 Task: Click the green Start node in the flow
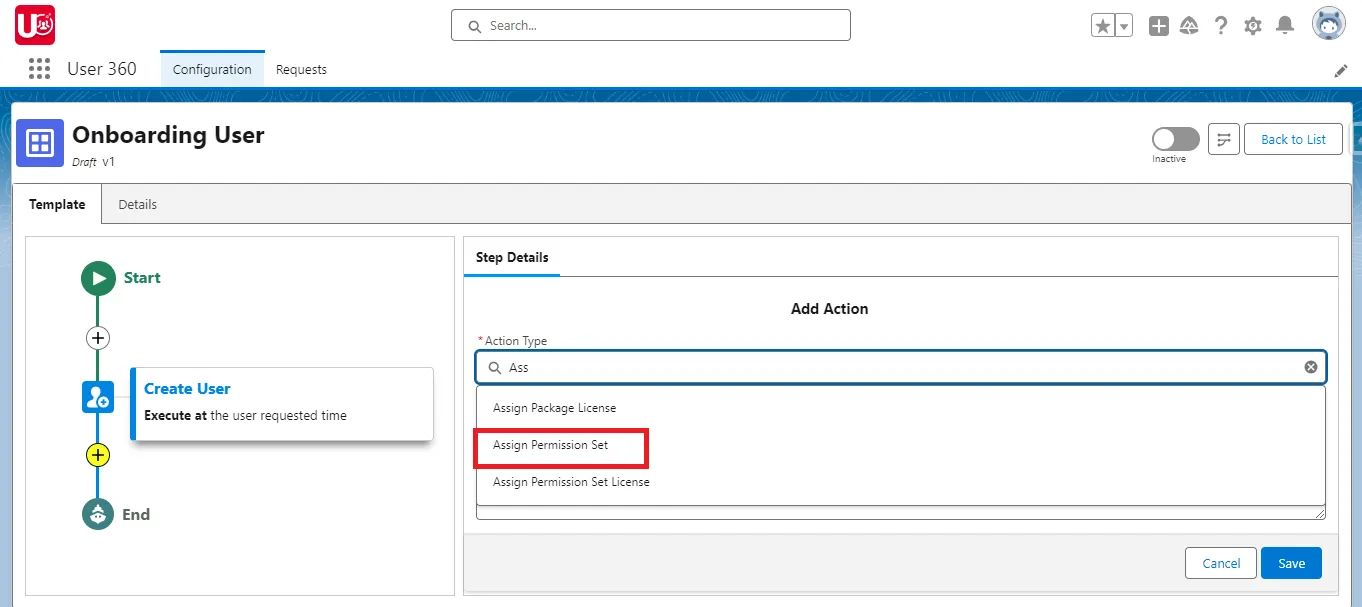(x=97, y=278)
